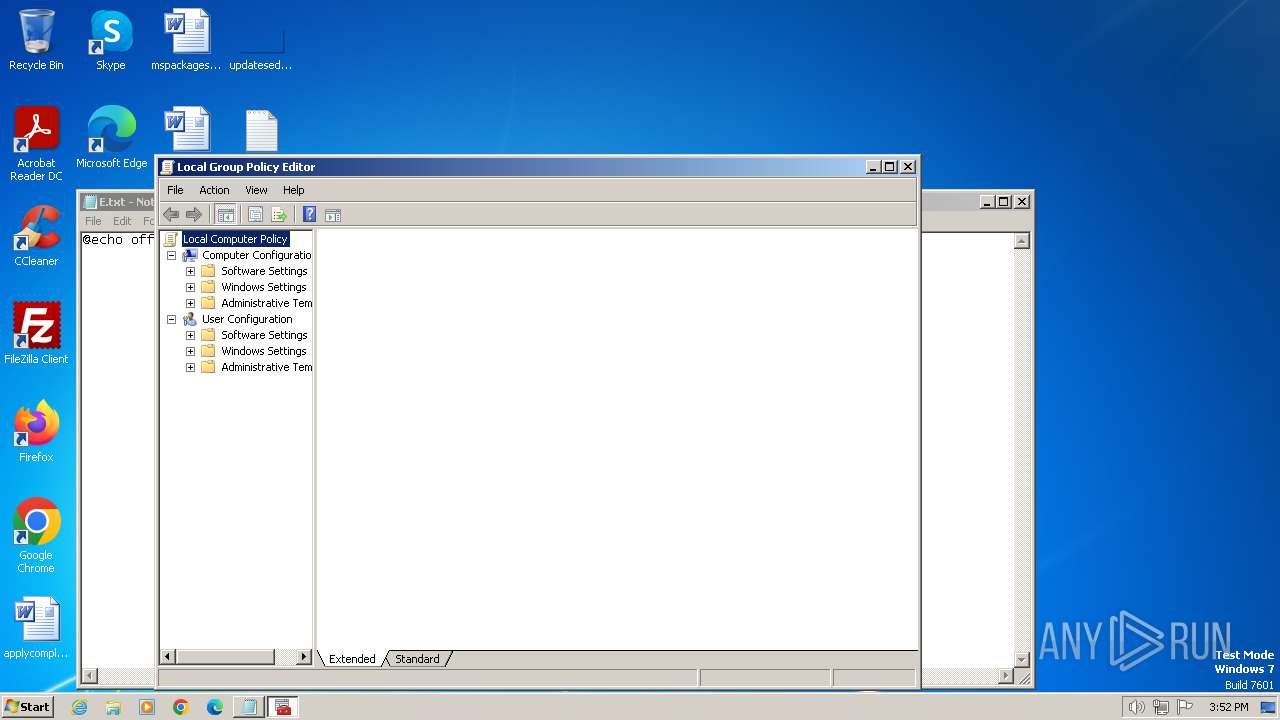Collapse the User Configuration node

171,319
